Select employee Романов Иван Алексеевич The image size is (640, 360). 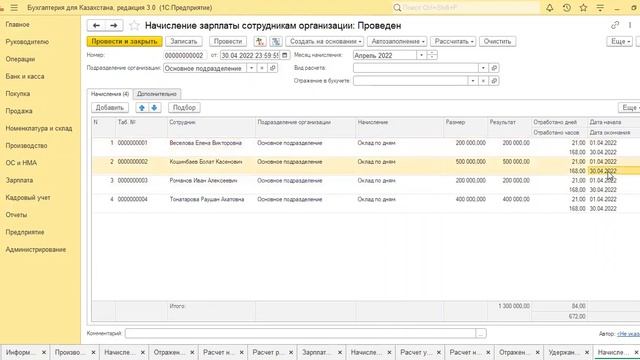point(203,180)
